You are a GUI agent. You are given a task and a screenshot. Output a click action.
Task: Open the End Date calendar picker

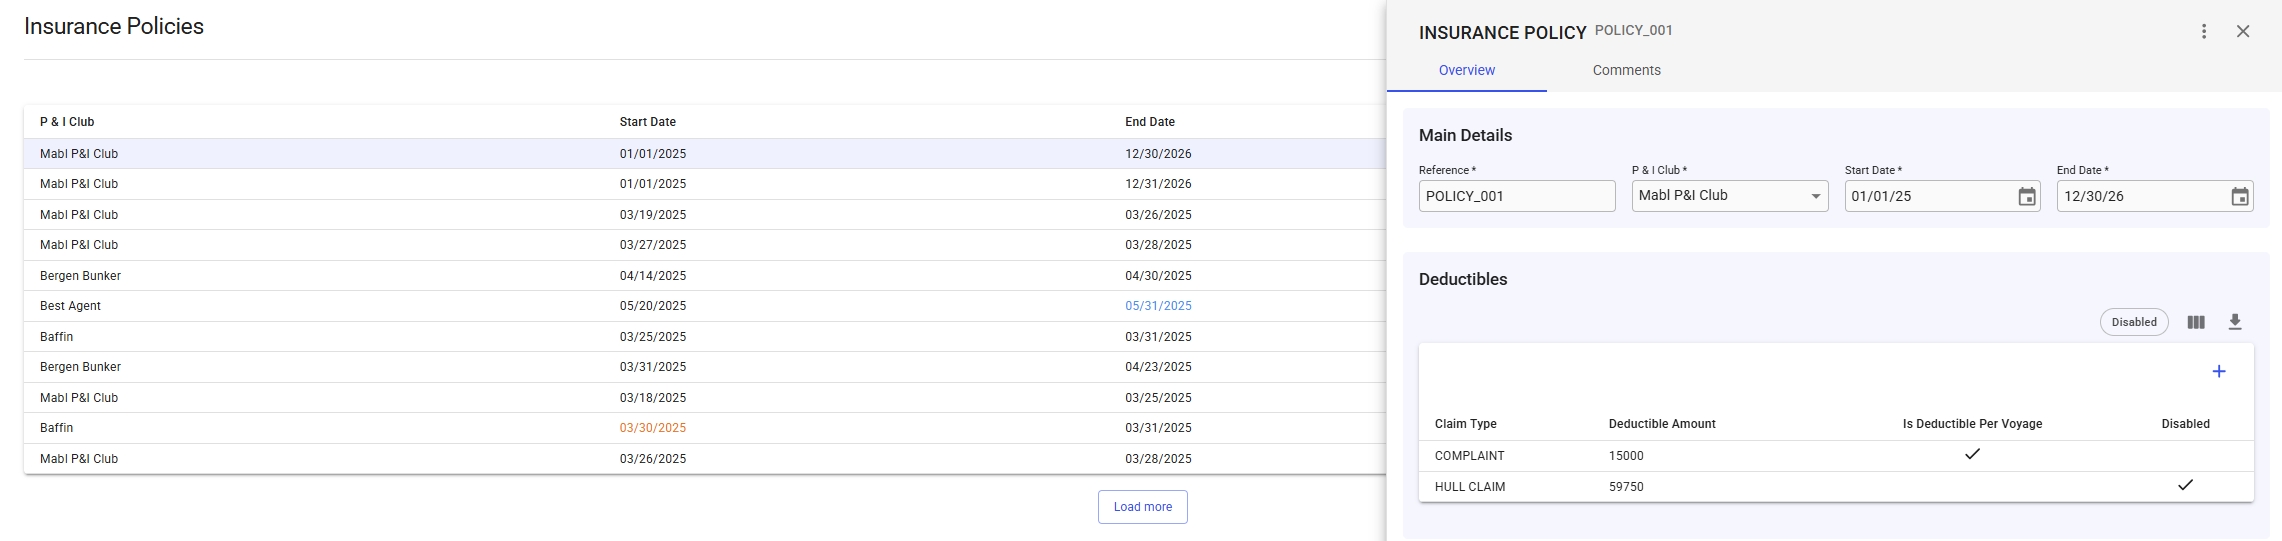click(x=2239, y=197)
